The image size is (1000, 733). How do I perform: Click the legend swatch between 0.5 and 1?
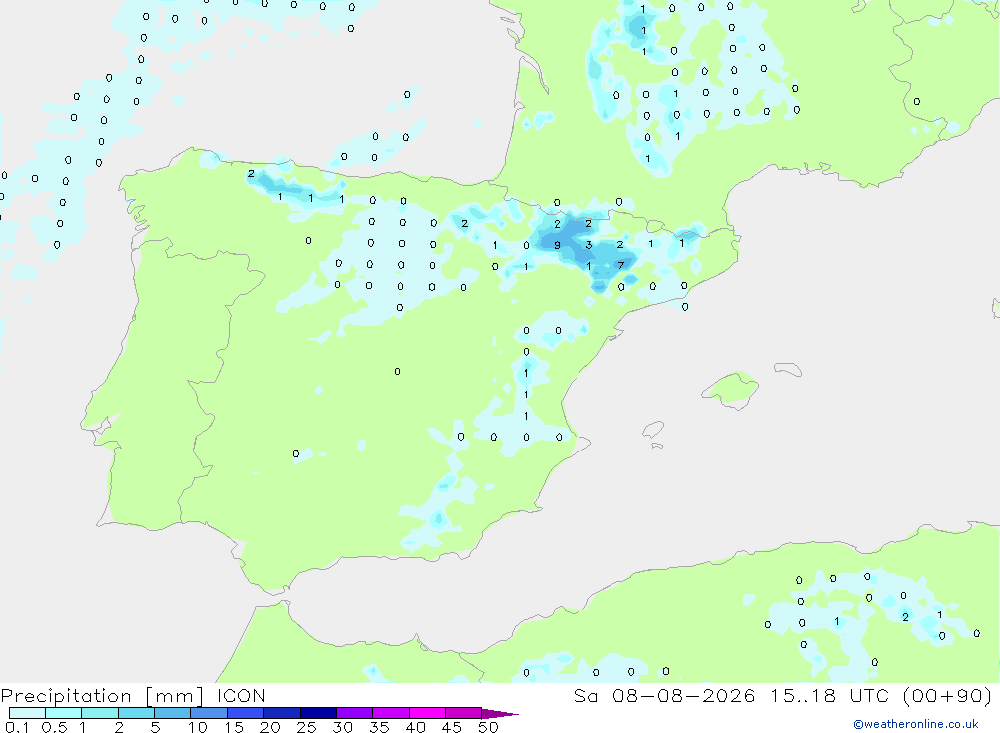(63, 713)
